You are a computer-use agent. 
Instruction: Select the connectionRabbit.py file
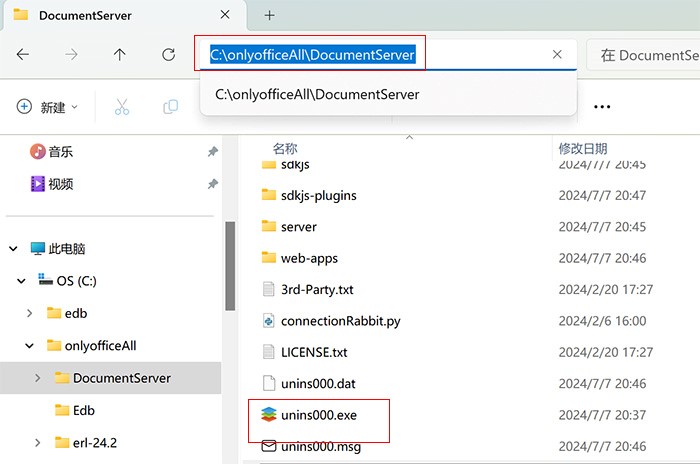[331, 321]
